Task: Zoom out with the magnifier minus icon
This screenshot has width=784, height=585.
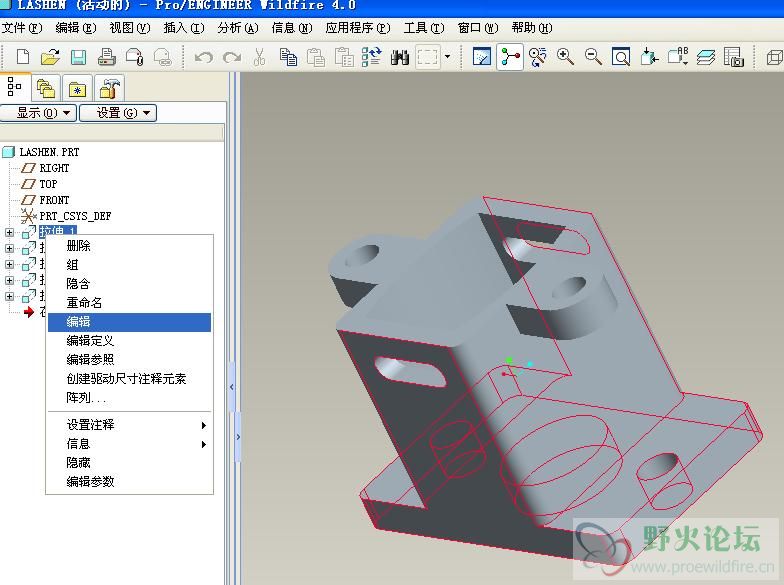Action: tap(593, 57)
